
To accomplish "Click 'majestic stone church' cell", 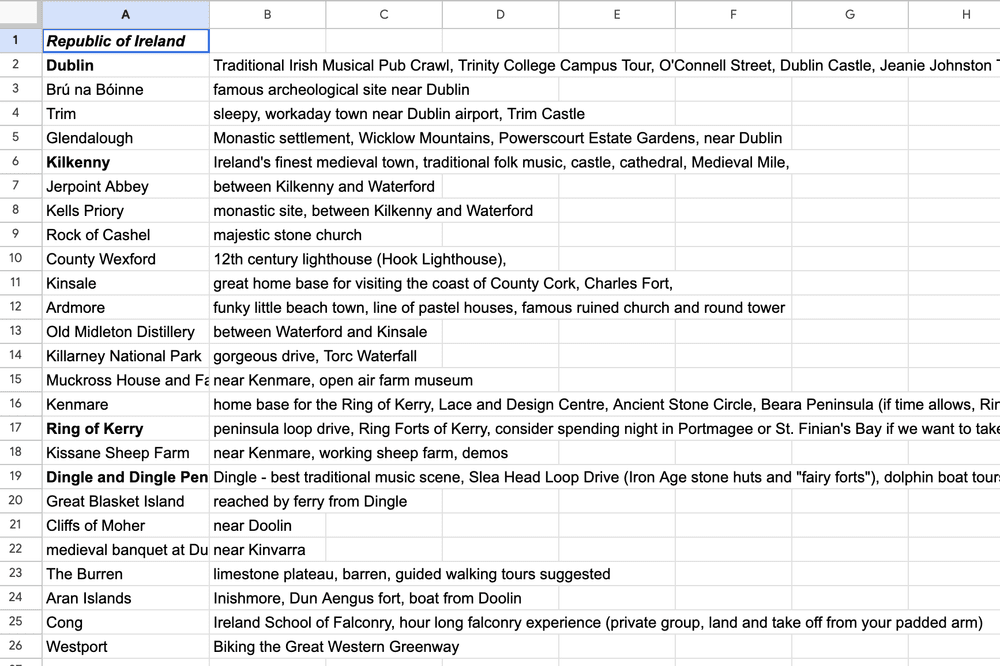I will tap(267, 235).
